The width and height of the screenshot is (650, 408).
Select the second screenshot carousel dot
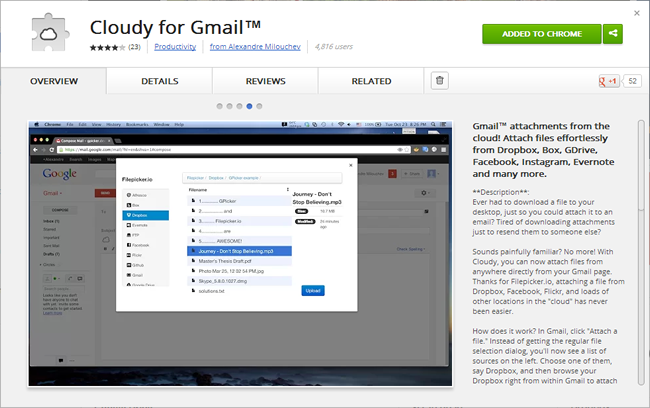(229, 106)
